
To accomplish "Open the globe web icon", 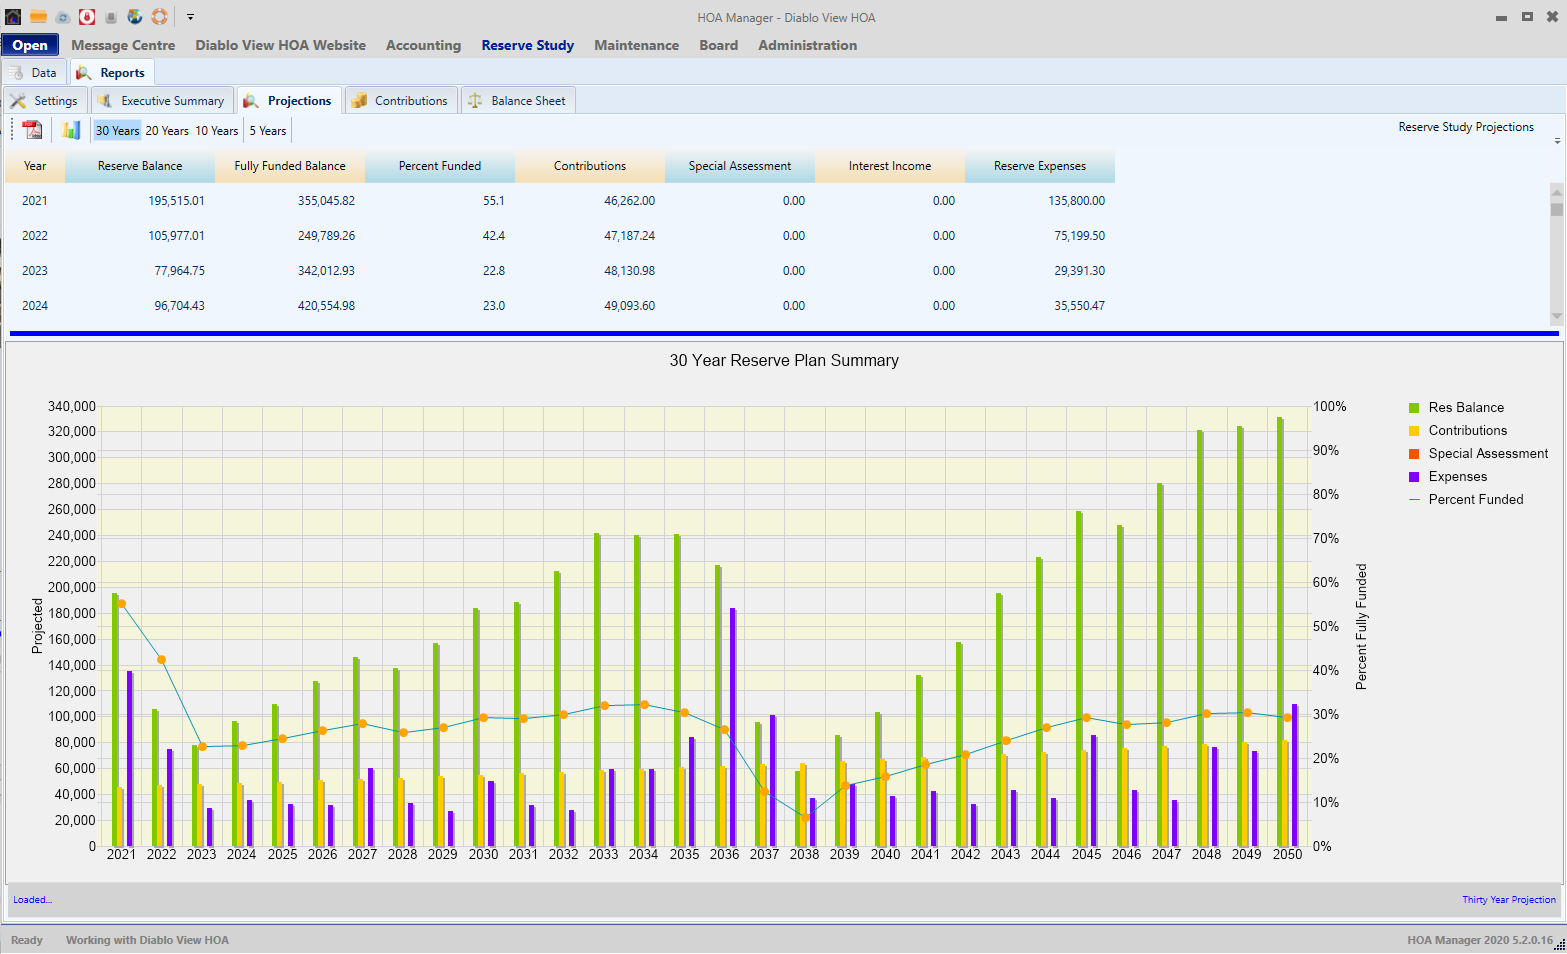I will [x=135, y=17].
